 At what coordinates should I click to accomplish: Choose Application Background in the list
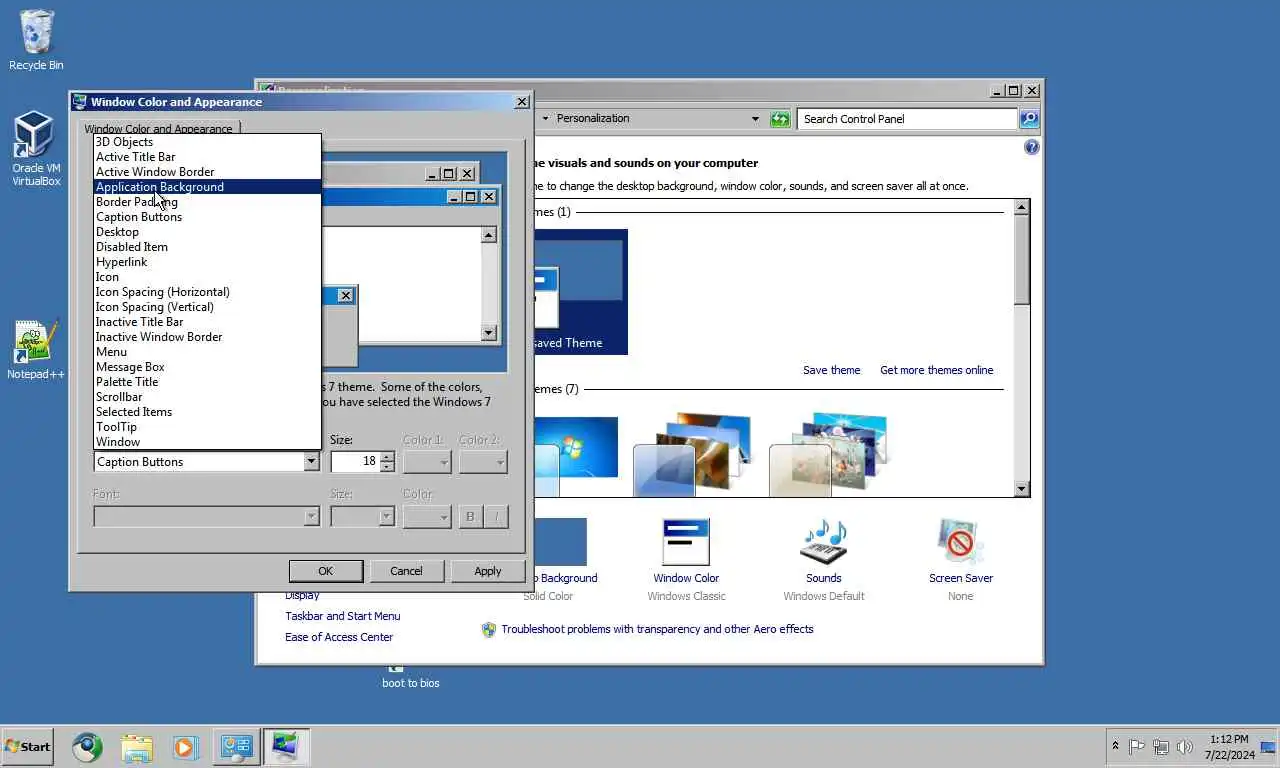(x=207, y=187)
